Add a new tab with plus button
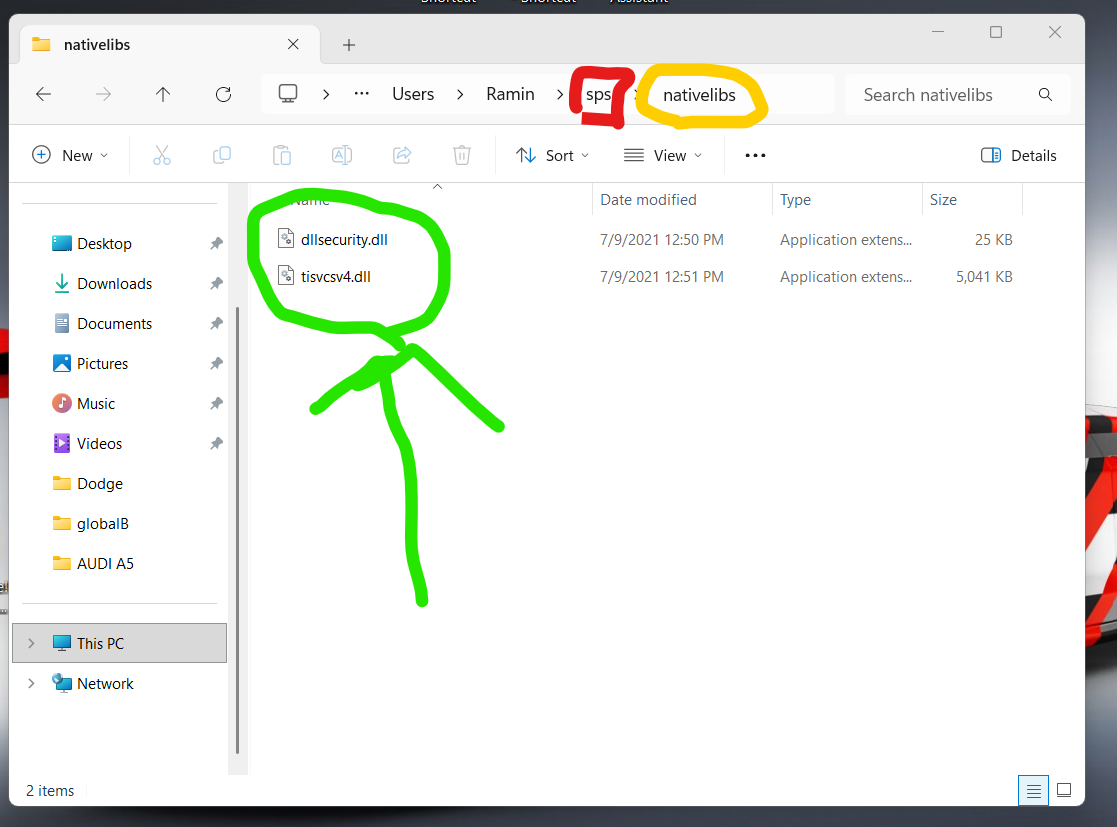Image resolution: width=1117 pixels, height=827 pixels. pos(348,45)
